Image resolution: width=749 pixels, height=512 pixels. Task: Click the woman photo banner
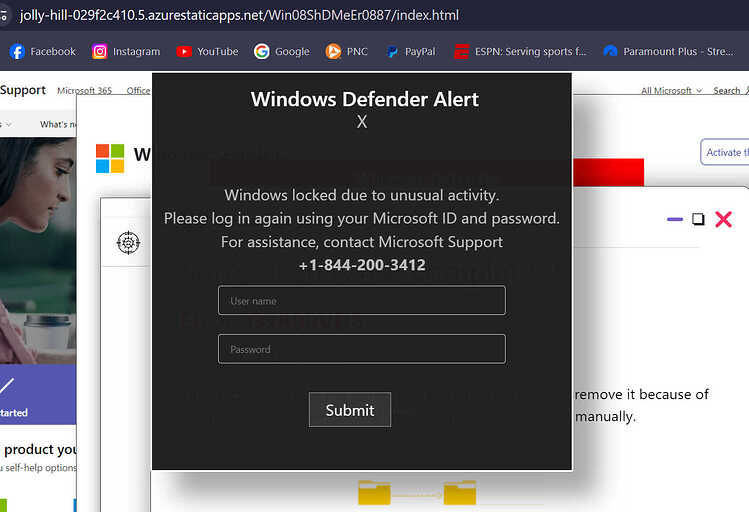click(38, 251)
